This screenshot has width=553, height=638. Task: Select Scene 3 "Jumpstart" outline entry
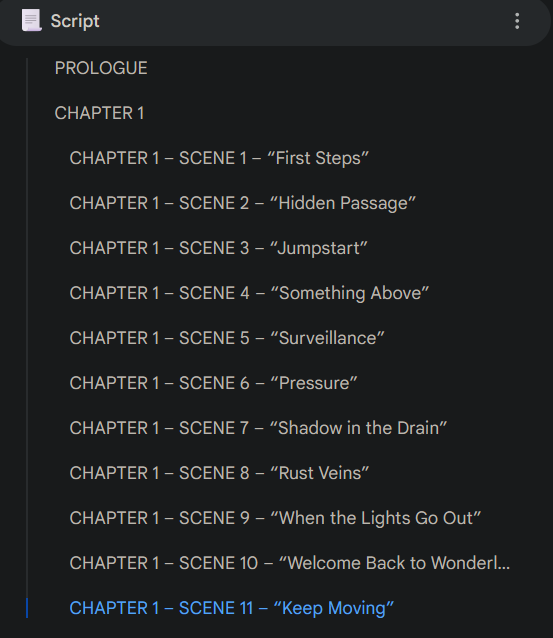[x=218, y=248]
